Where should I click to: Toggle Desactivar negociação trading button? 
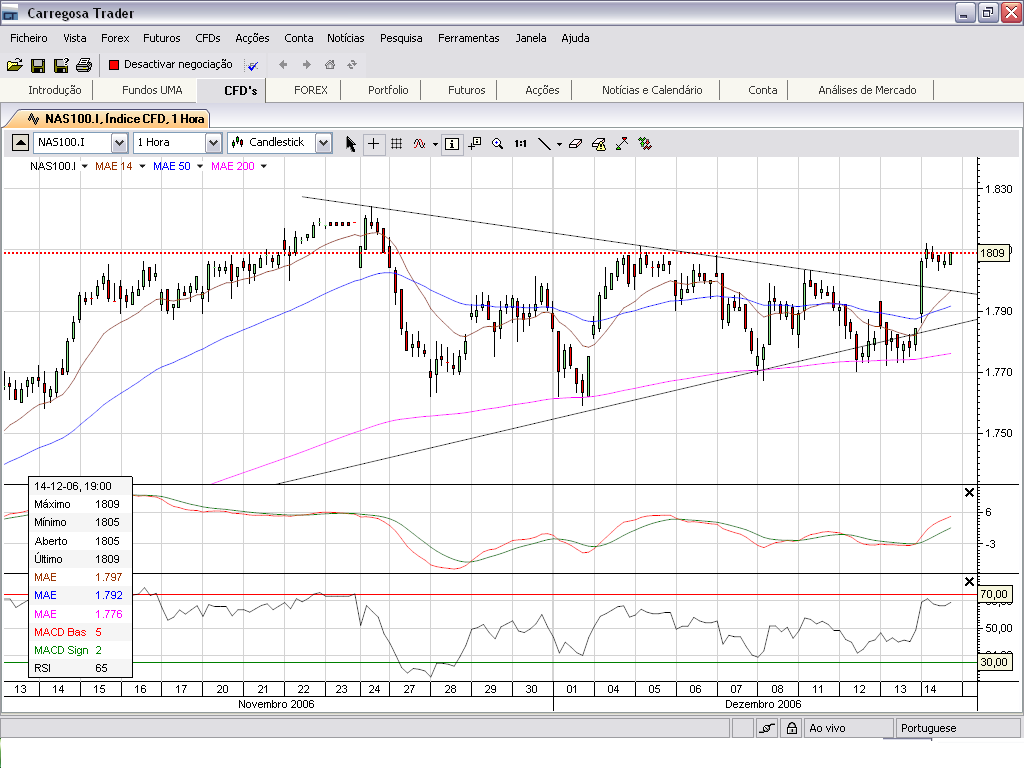(171, 64)
